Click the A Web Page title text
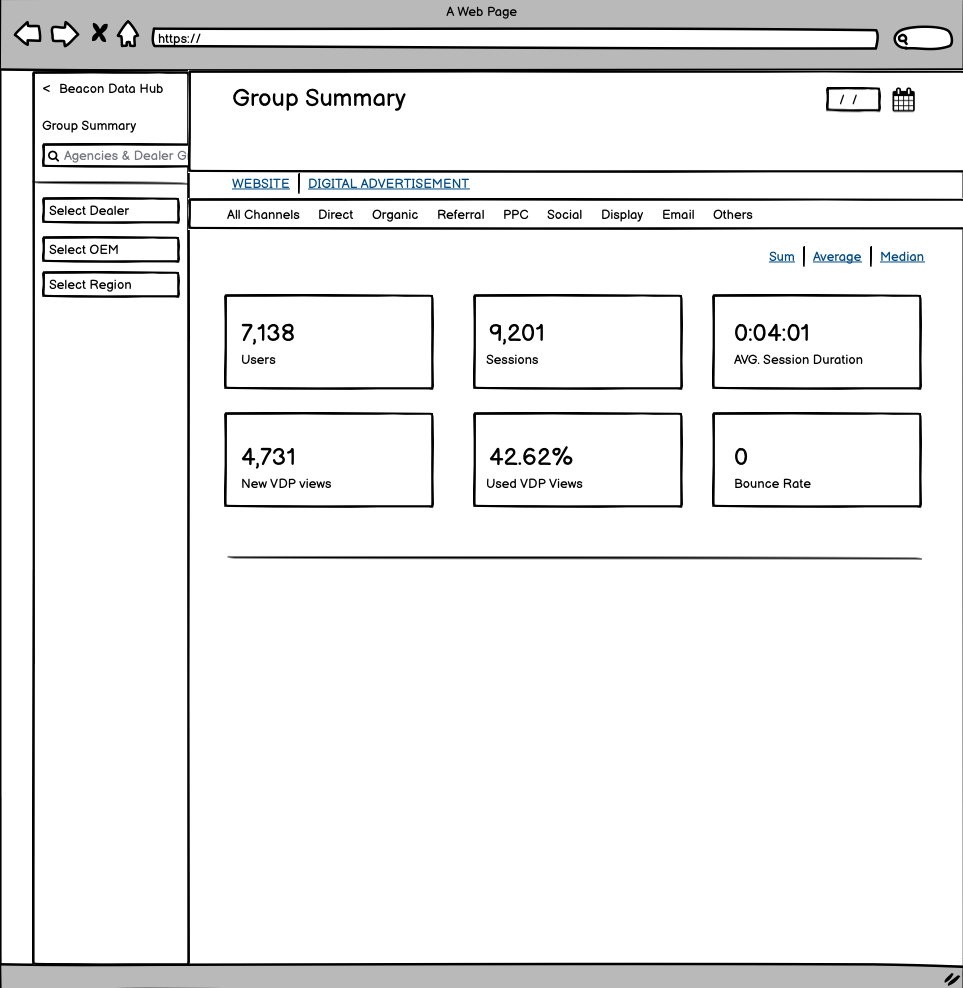The width and height of the screenshot is (963, 988). tap(482, 11)
